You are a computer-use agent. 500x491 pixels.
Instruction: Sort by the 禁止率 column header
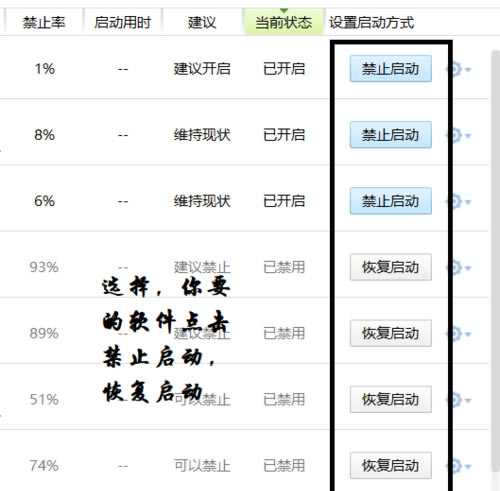point(44,22)
